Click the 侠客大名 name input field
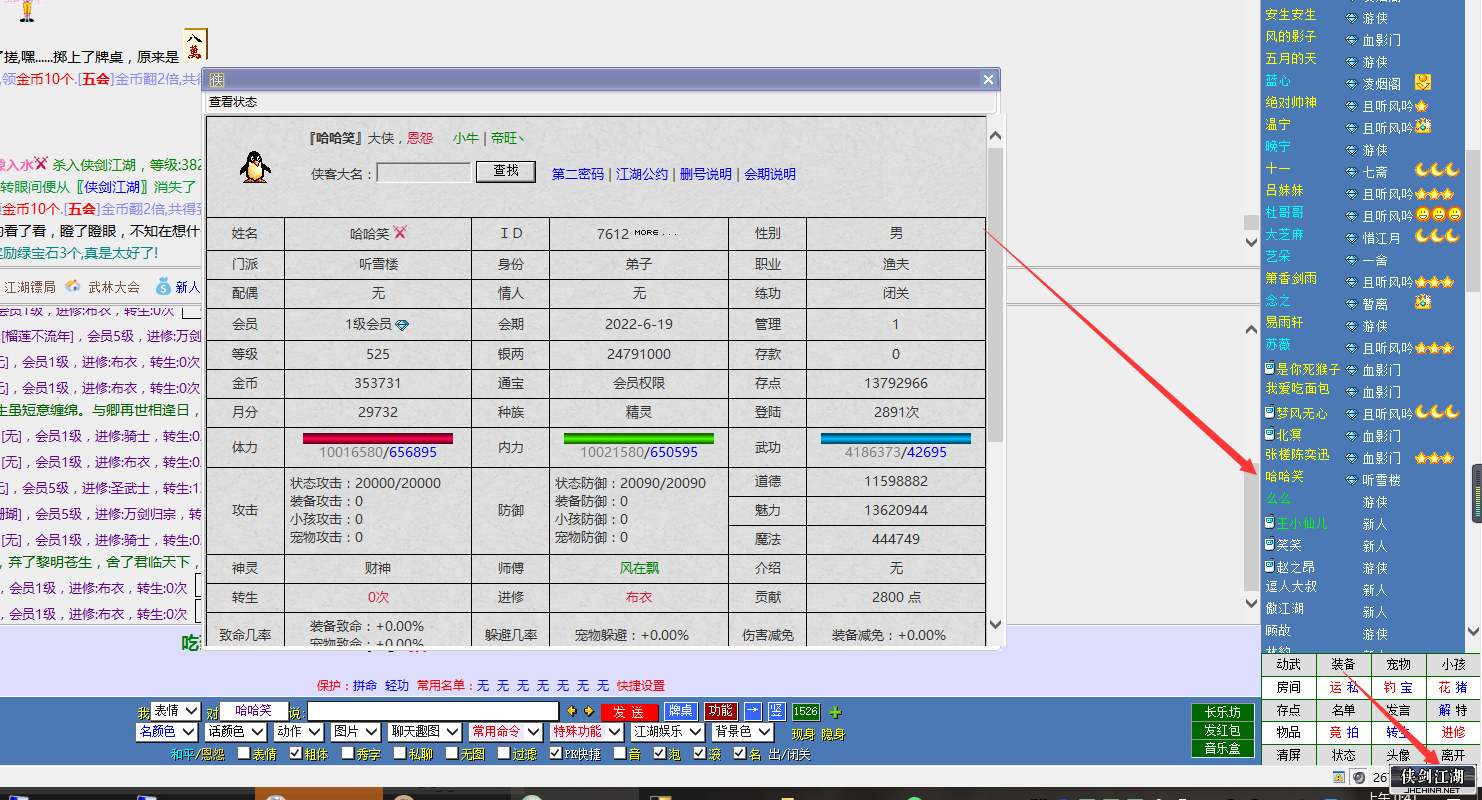The width and height of the screenshot is (1482, 800). point(424,173)
